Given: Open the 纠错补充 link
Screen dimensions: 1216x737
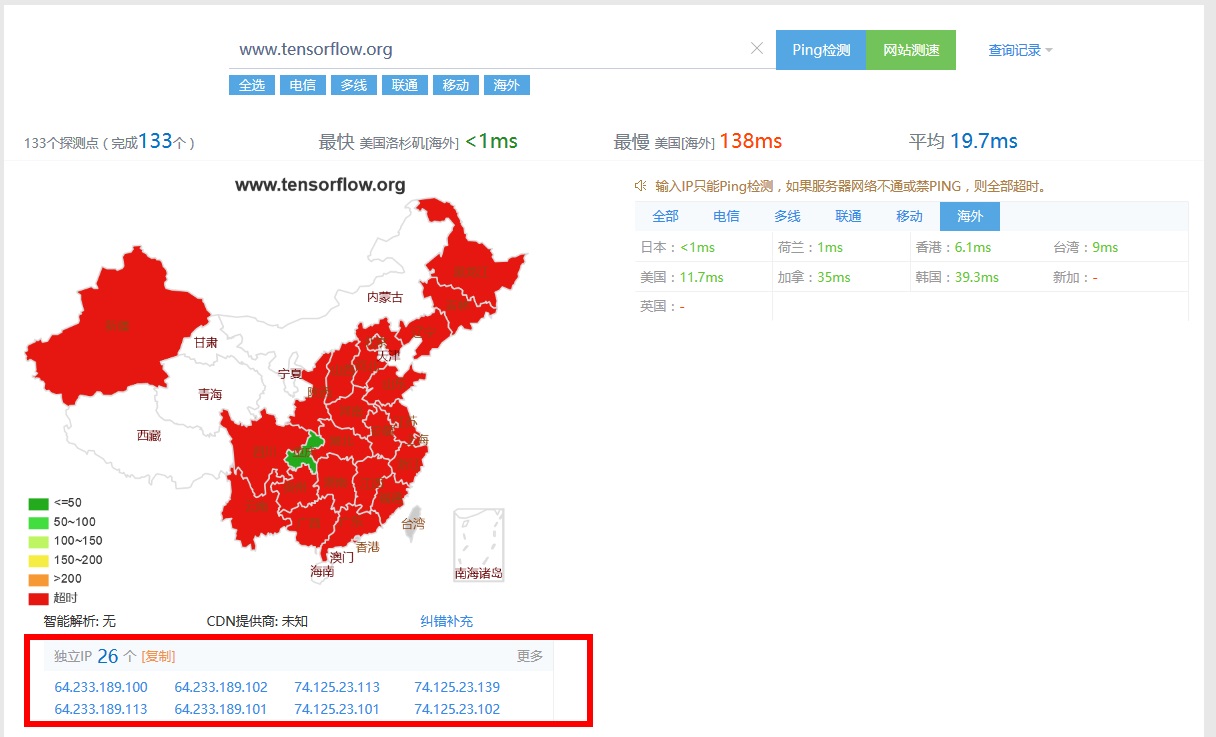Looking at the screenshot, I should coord(446,621).
